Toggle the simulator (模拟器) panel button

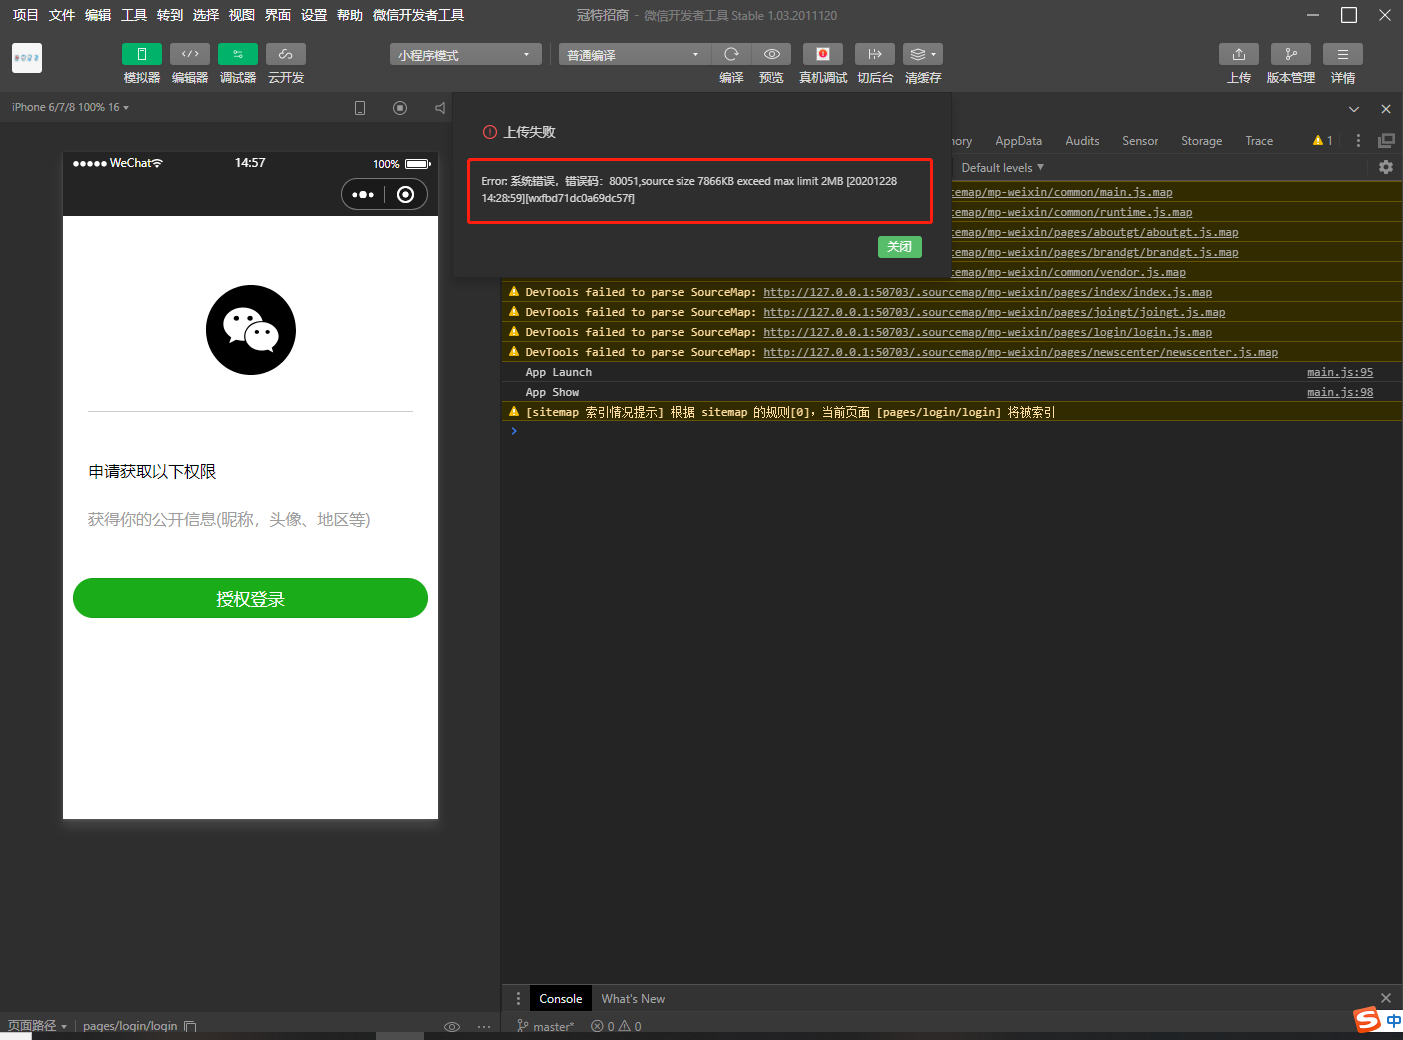(x=142, y=54)
